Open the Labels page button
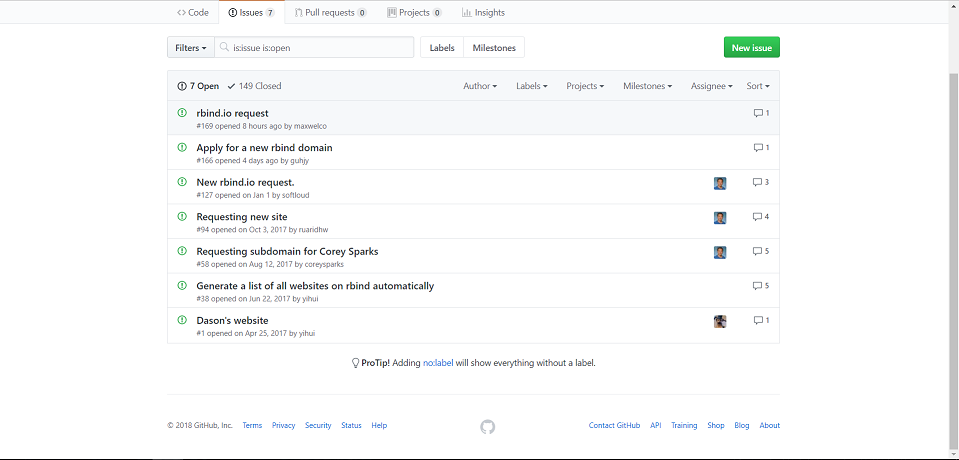Viewport: 959px width, 460px height. pyautogui.click(x=442, y=48)
